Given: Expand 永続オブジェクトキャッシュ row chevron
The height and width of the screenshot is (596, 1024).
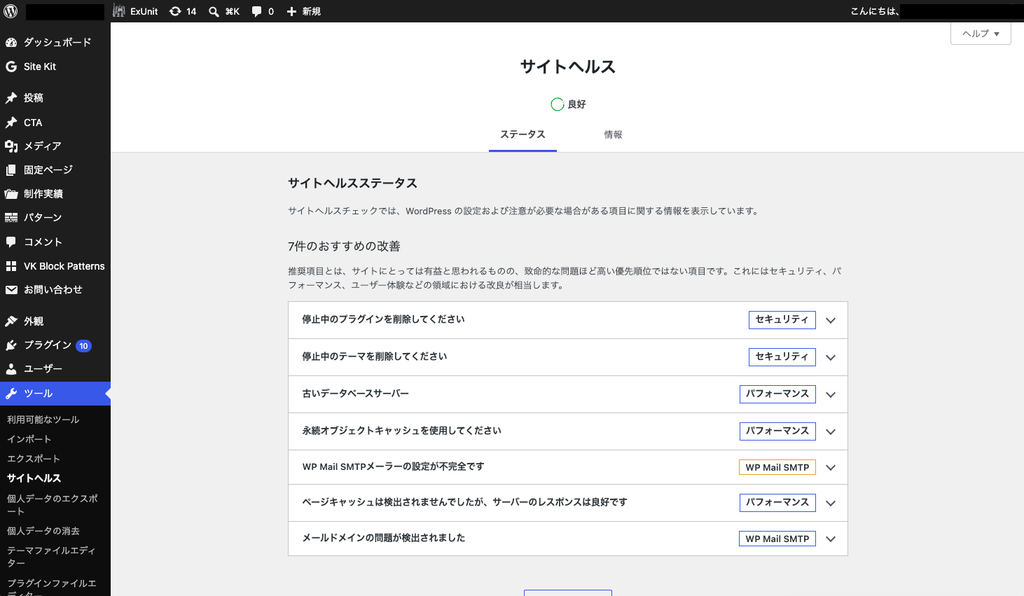Looking at the screenshot, I should pos(831,432).
